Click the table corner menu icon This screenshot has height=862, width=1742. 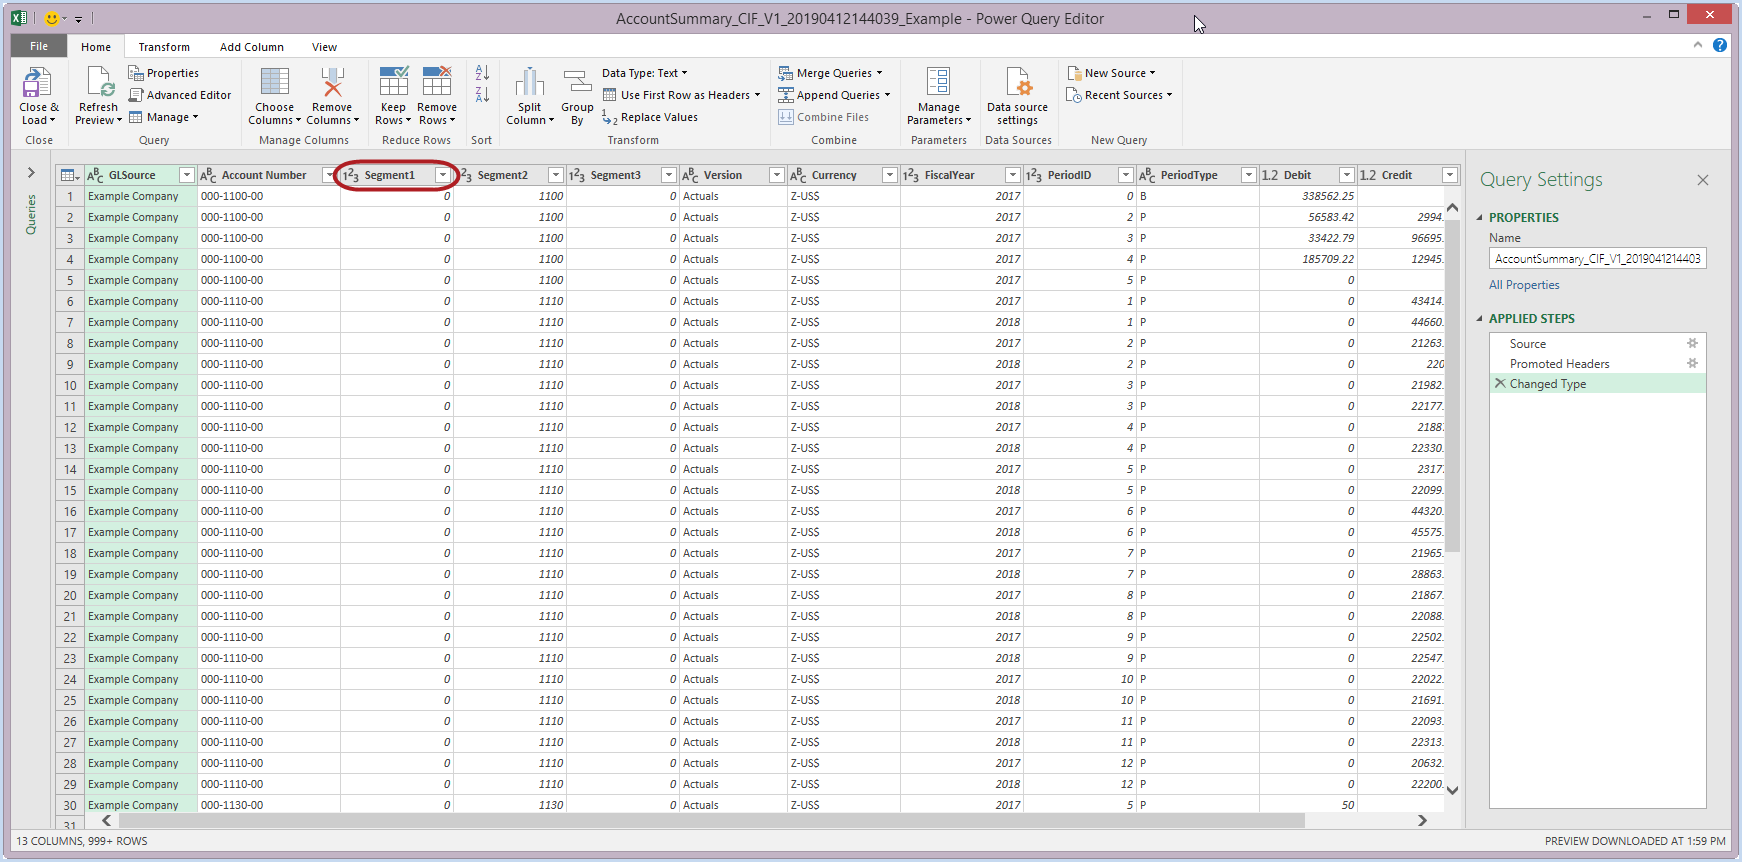click(70, 175)
